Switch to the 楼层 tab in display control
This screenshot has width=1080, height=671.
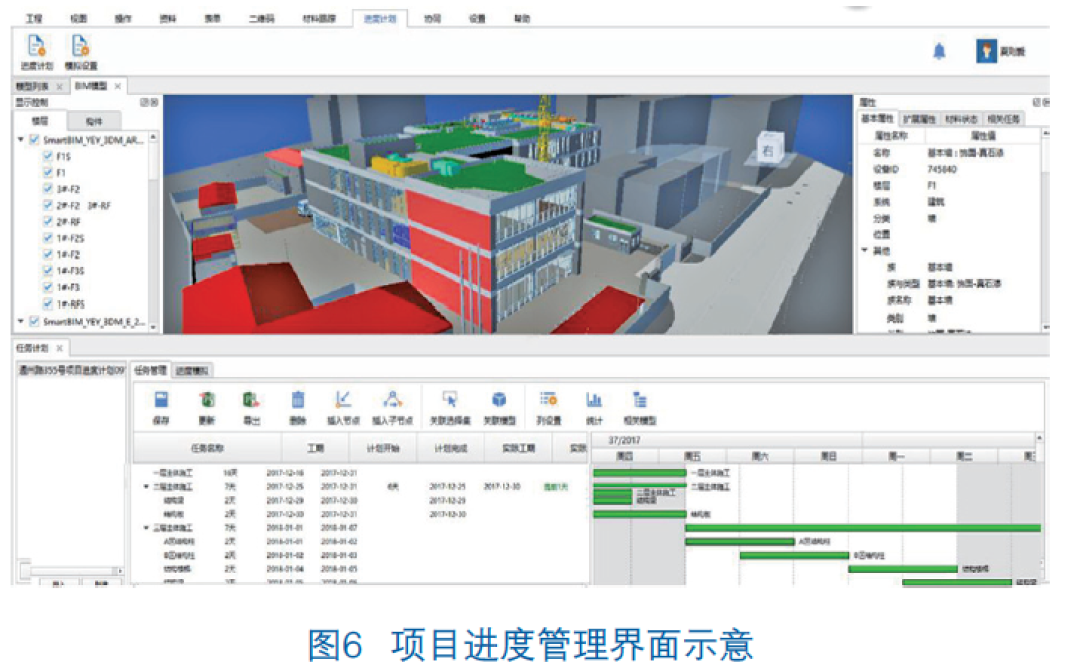pos(40,121)
